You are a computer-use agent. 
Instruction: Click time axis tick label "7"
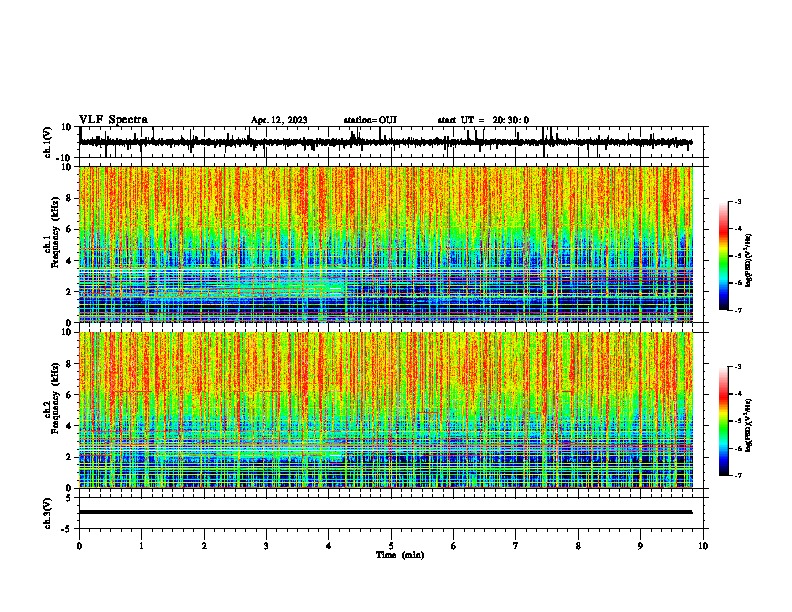[x=516, y=546]
